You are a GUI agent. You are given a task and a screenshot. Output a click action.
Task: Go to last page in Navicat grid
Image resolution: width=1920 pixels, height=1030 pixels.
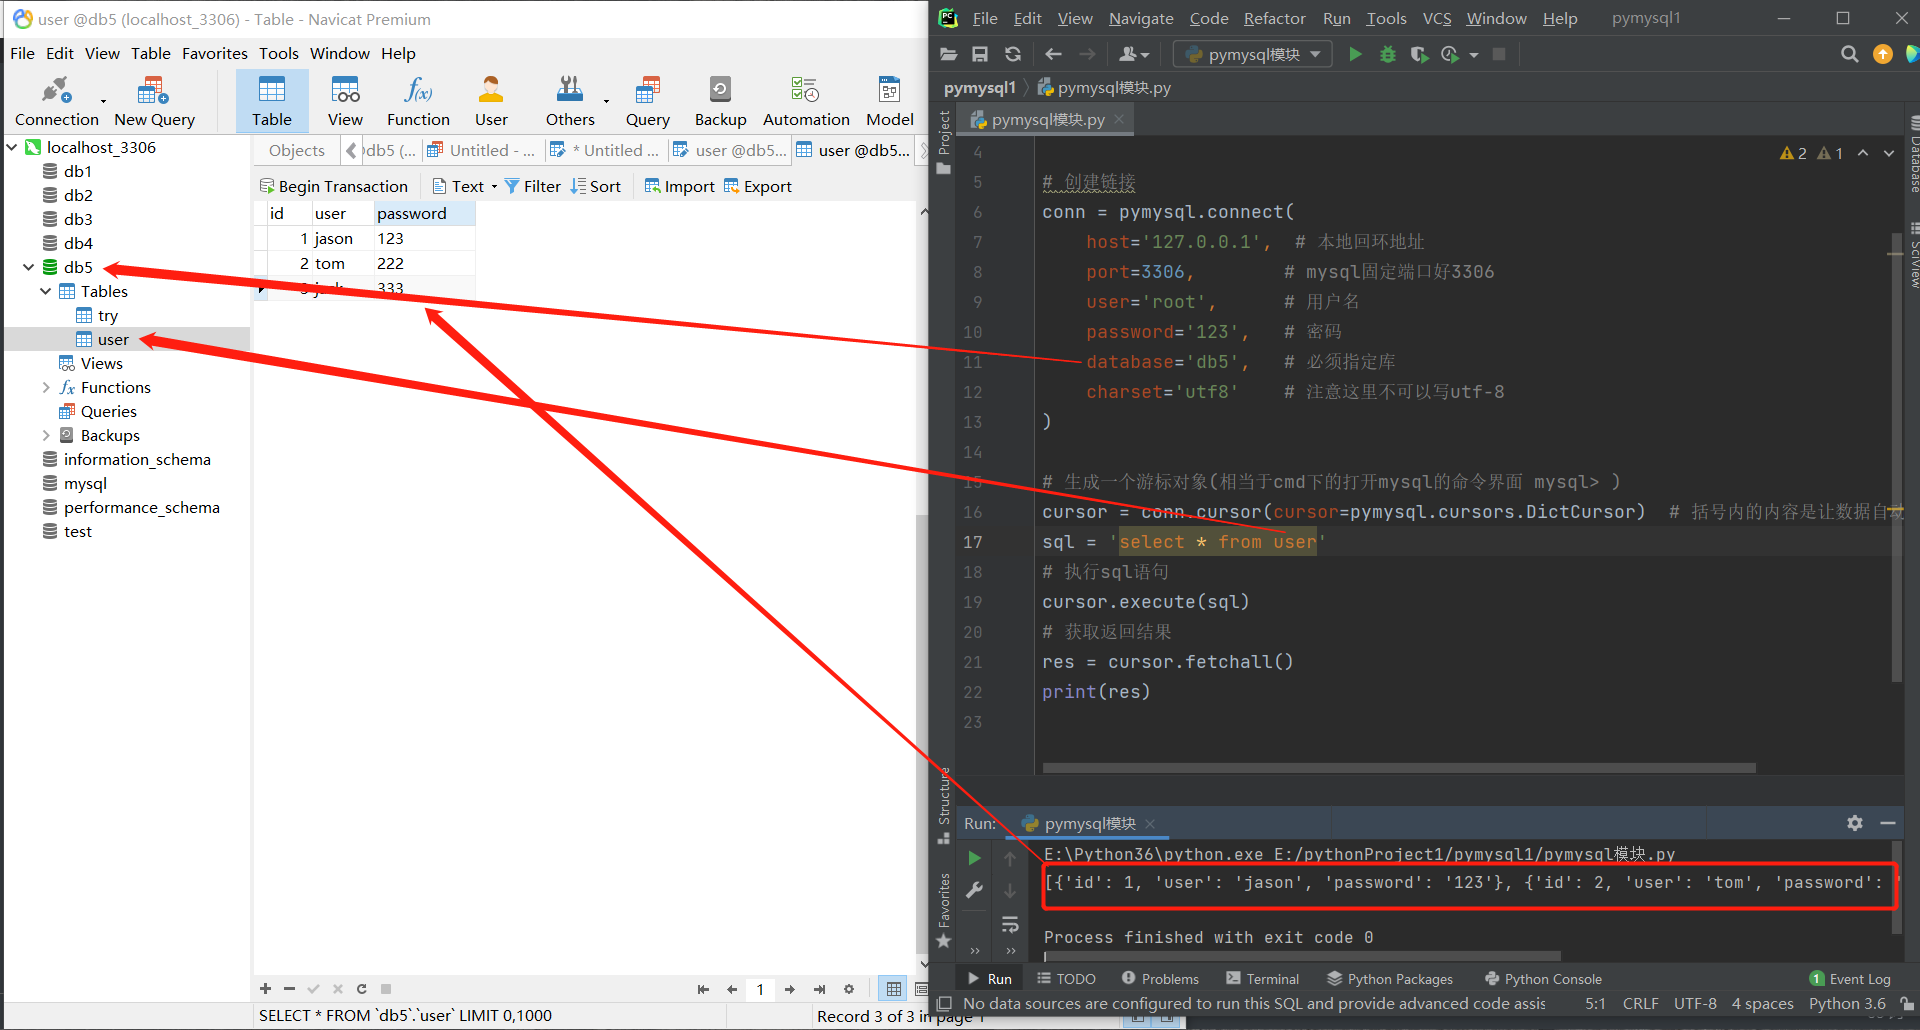pos(819,989)
